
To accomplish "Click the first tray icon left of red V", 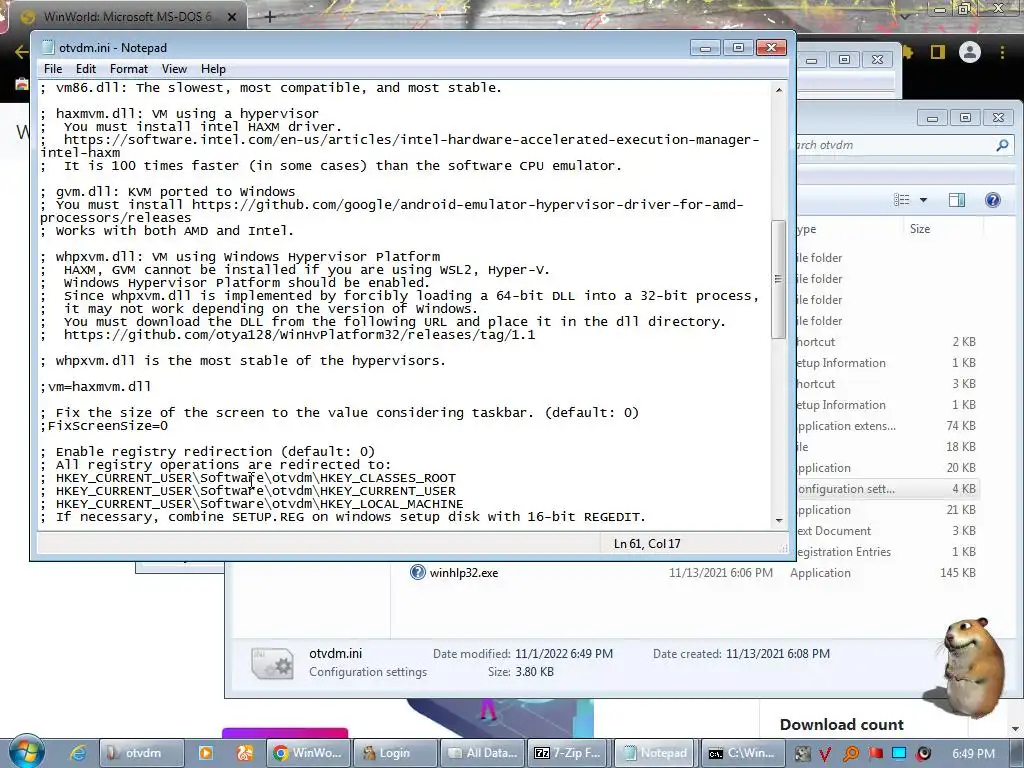I will click(803, 754).
